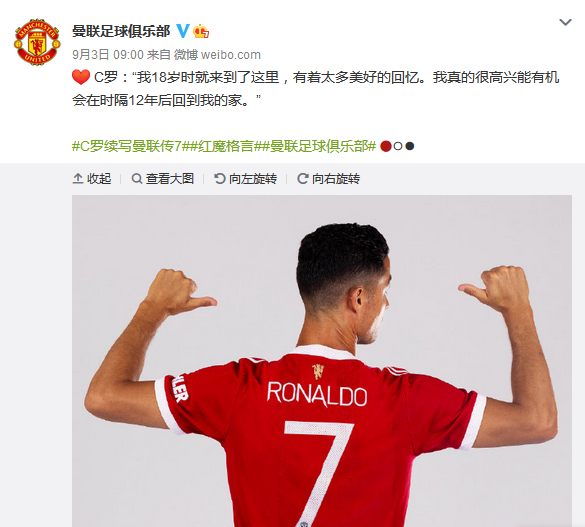Rotate image left with 向左旋转
The height and width of the screenshot is (527, 585).
pyautogui.click(x=245, y=179)
